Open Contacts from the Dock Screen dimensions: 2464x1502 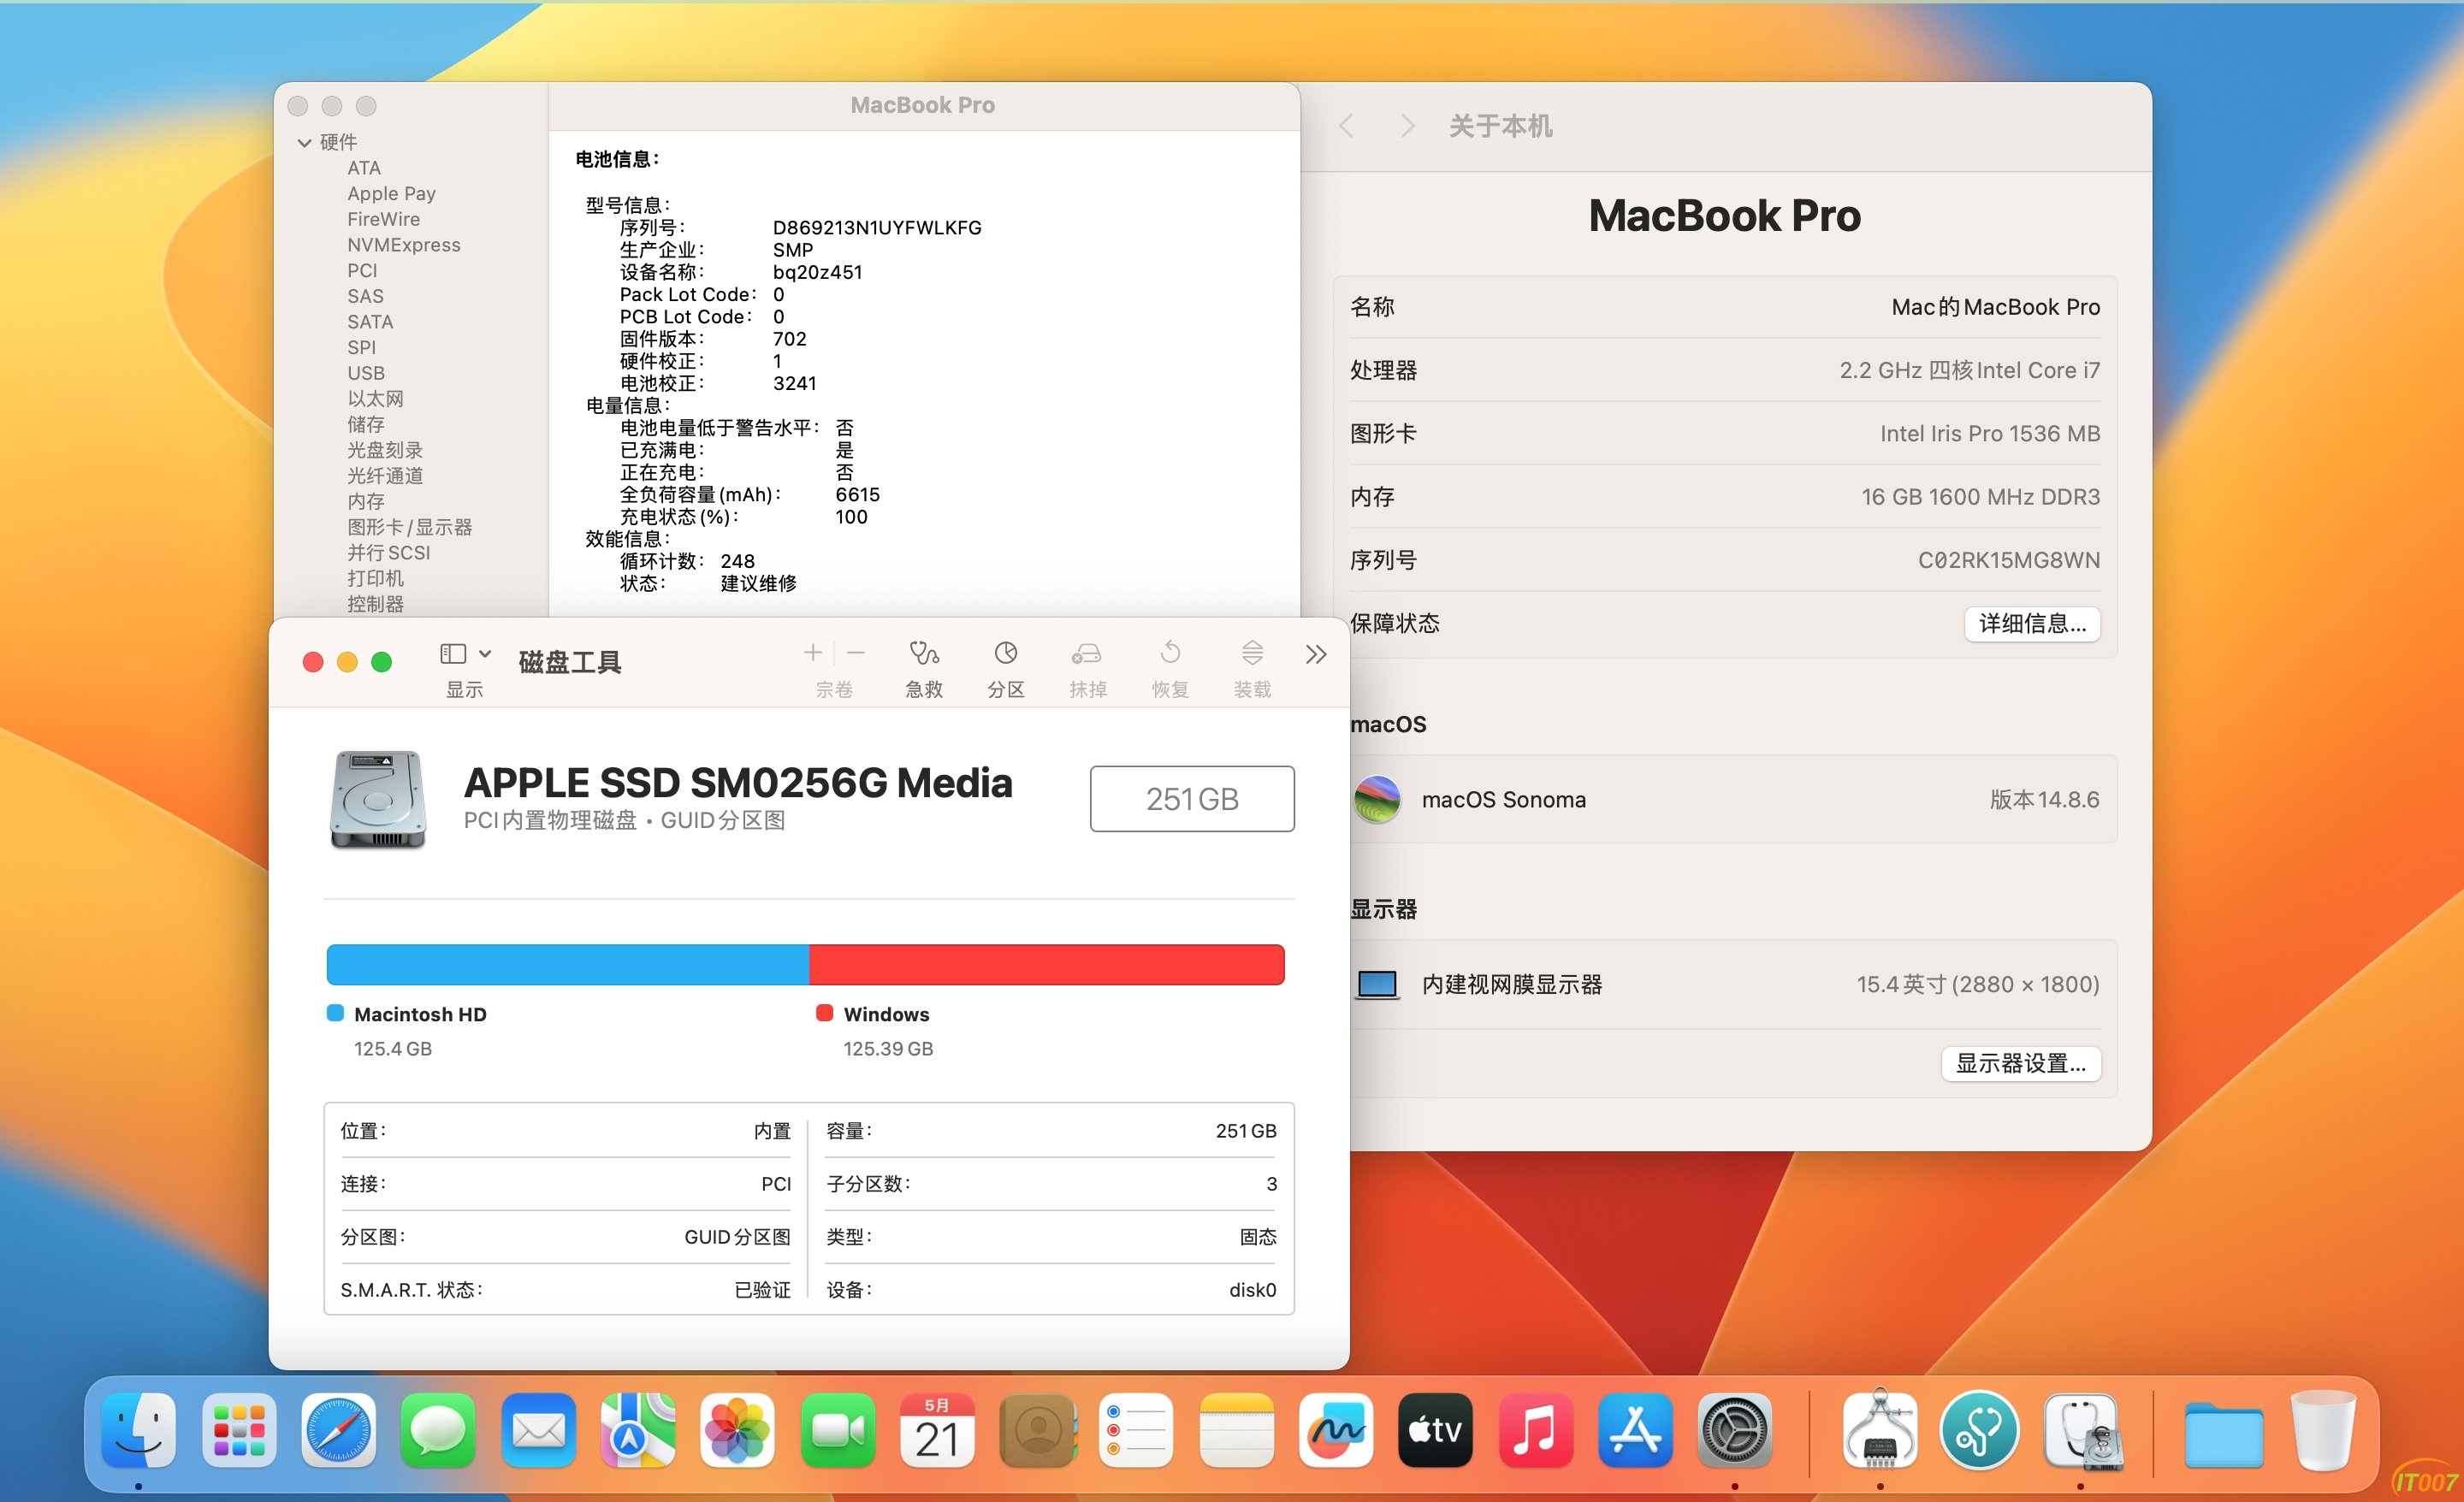pyautogui.click(x=1037, y=1430)
